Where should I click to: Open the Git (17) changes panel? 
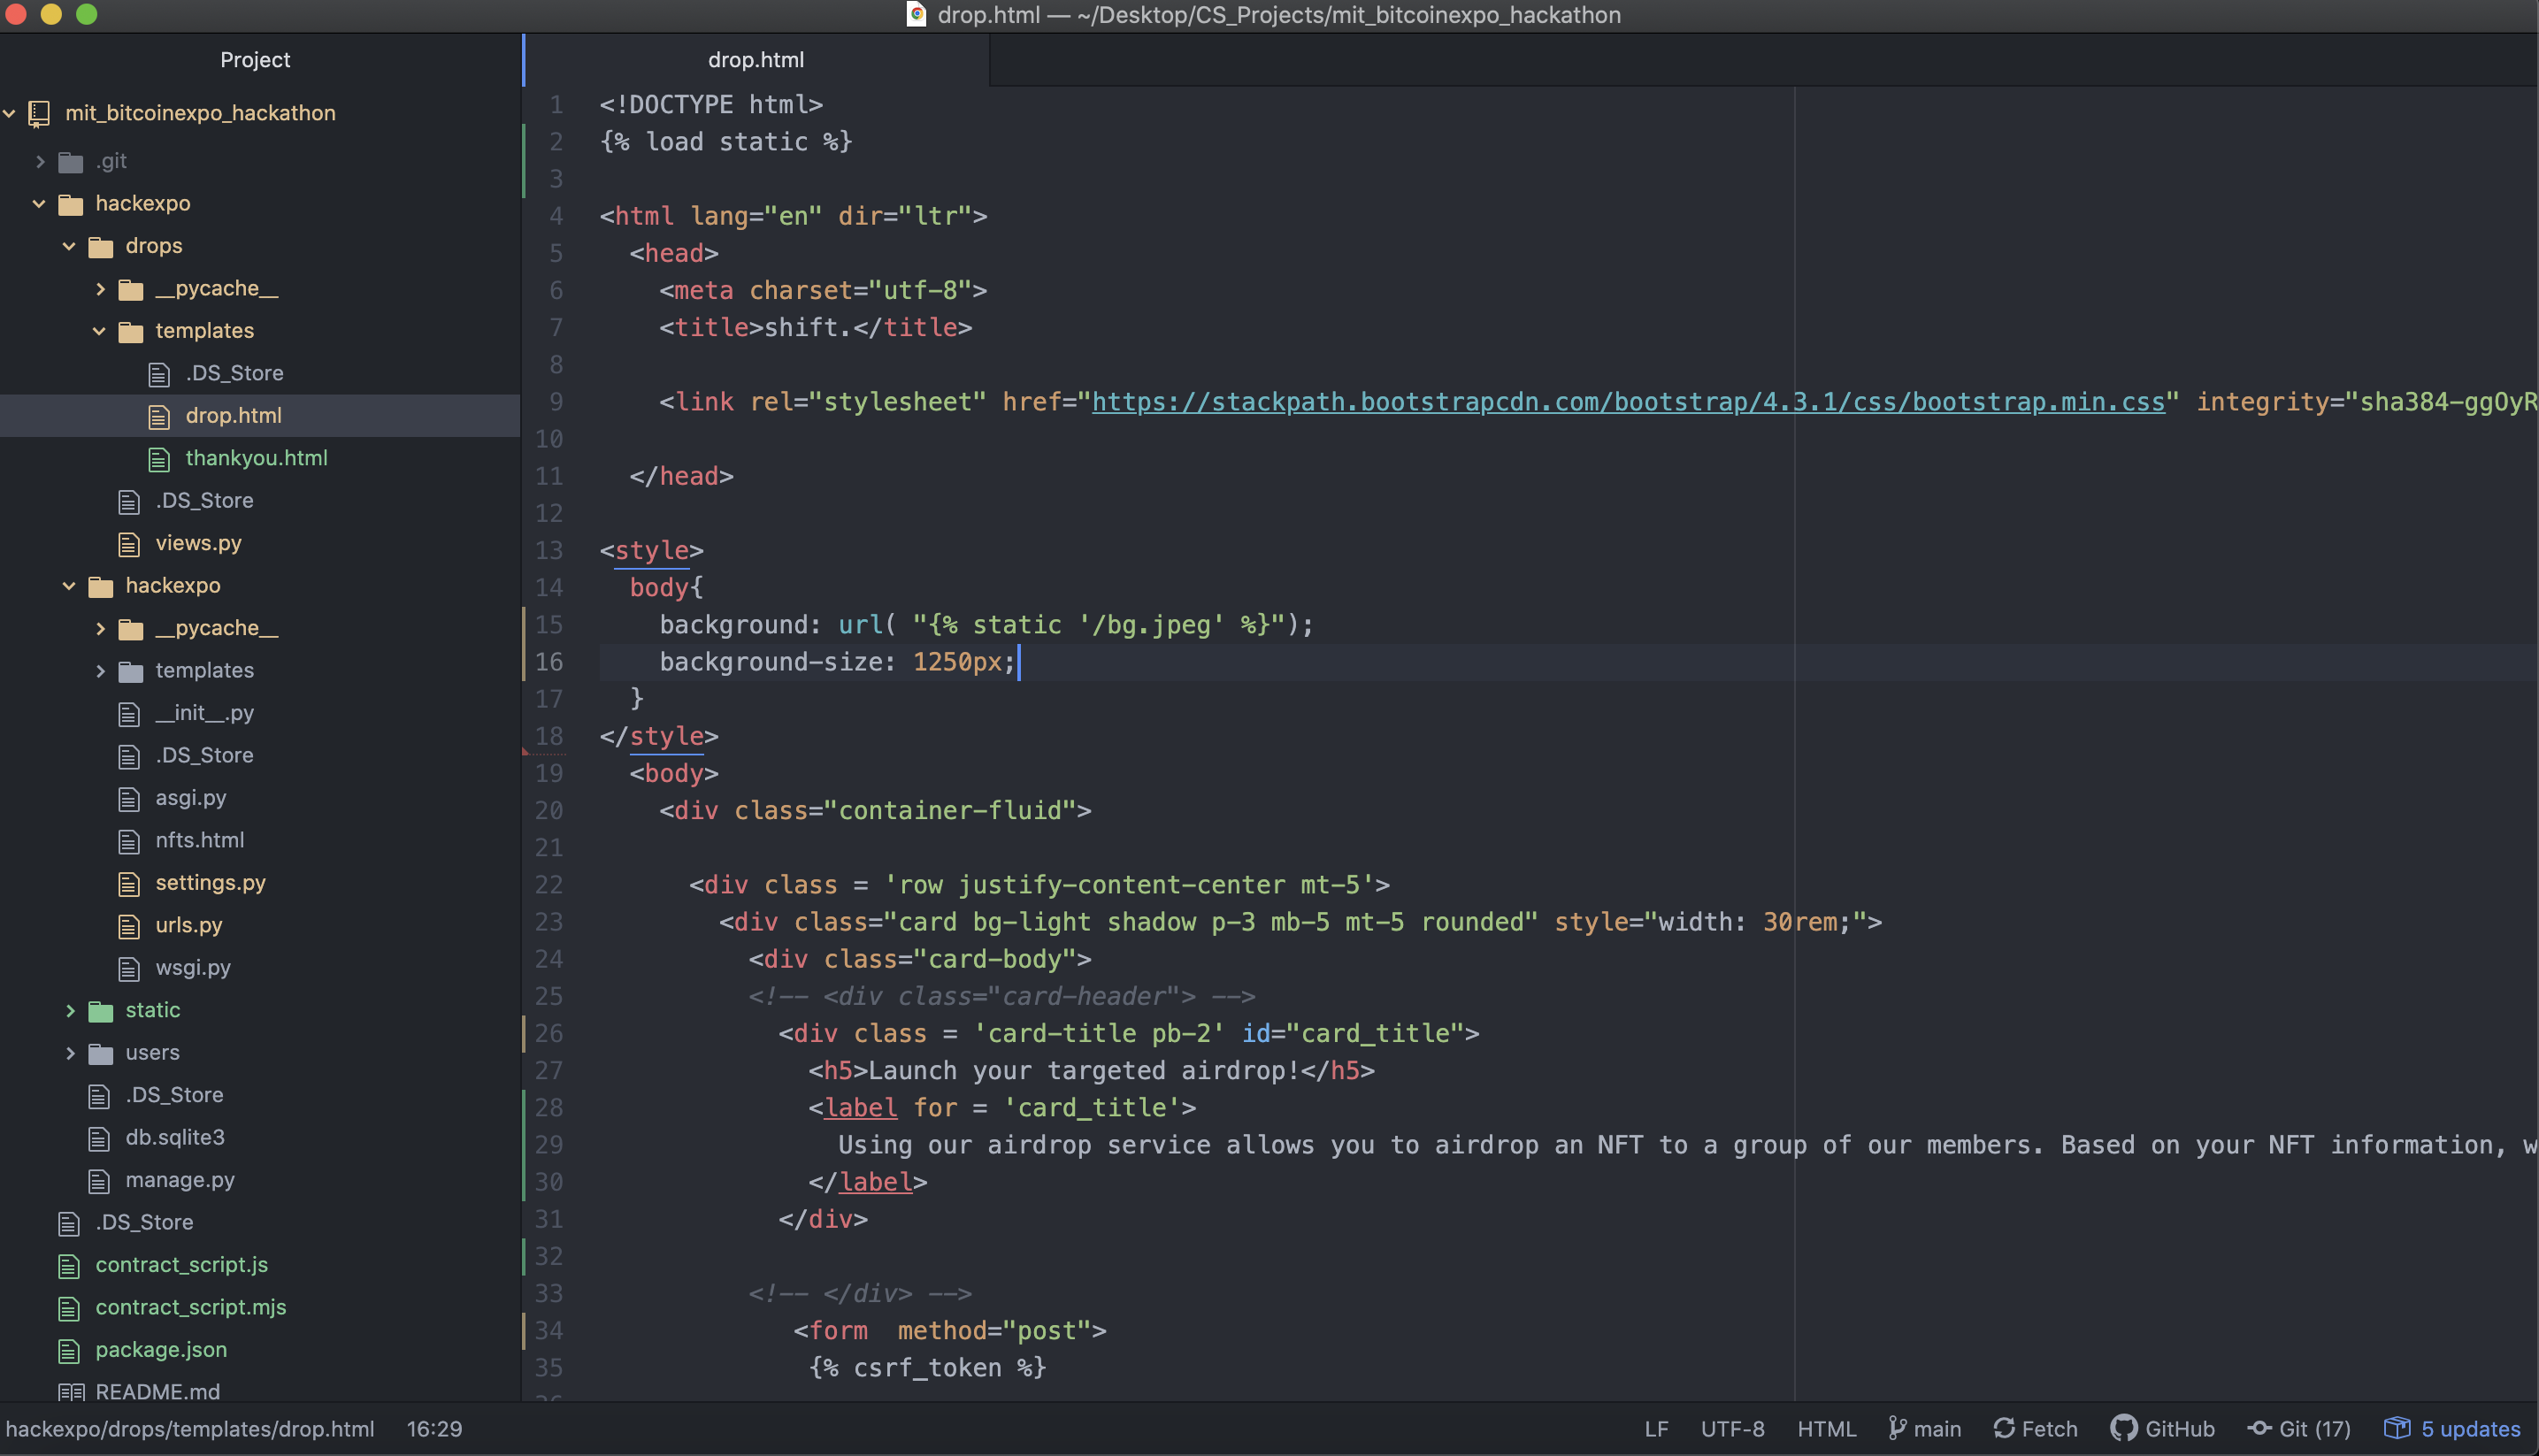pyautogui.click(x=2299, y=1428)
